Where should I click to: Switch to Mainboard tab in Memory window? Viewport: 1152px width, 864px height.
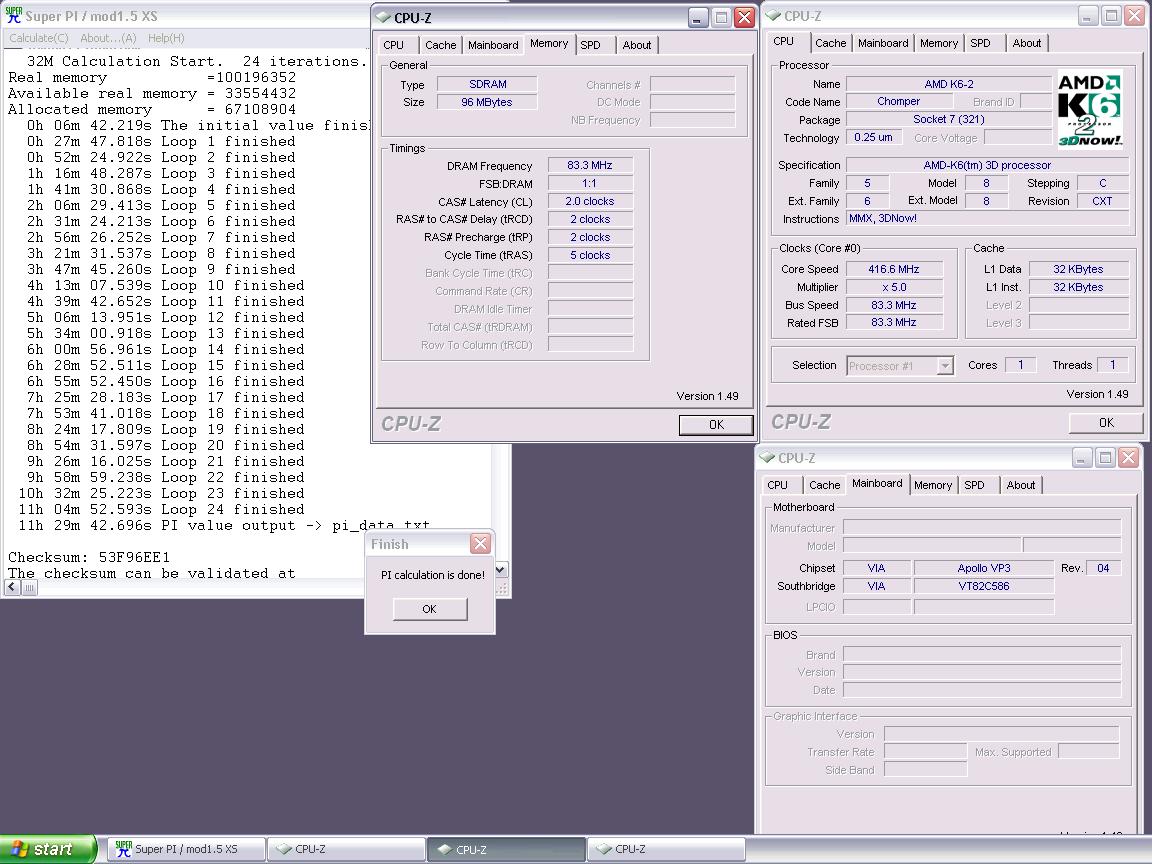point(493,45)
